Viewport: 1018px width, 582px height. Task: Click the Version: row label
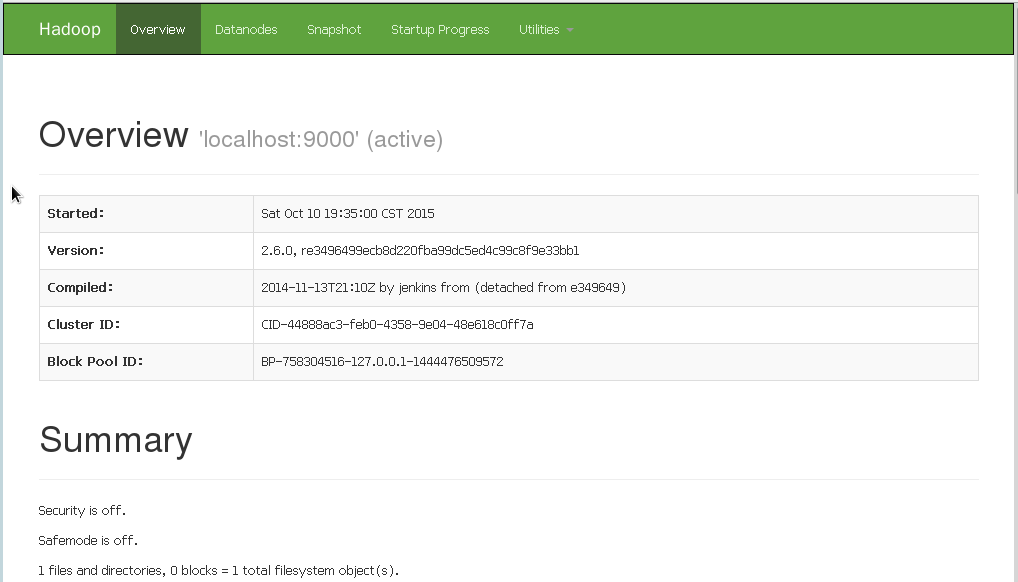tap(75, 251)
